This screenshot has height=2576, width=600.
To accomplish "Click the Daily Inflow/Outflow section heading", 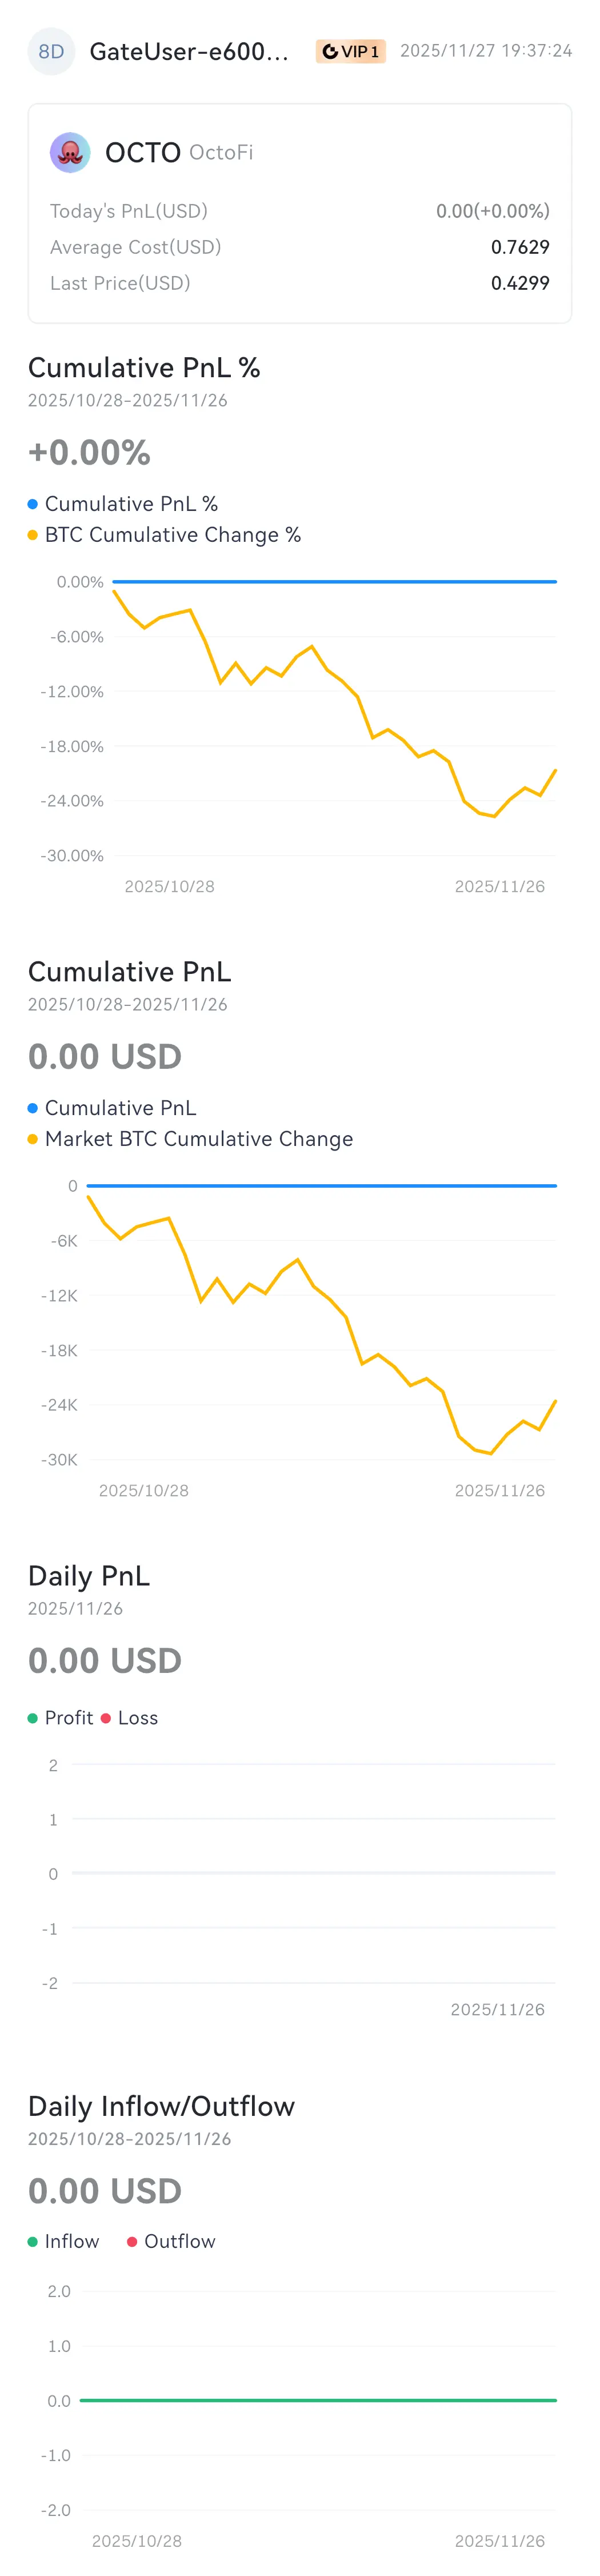I will (x=161, y=2106).
